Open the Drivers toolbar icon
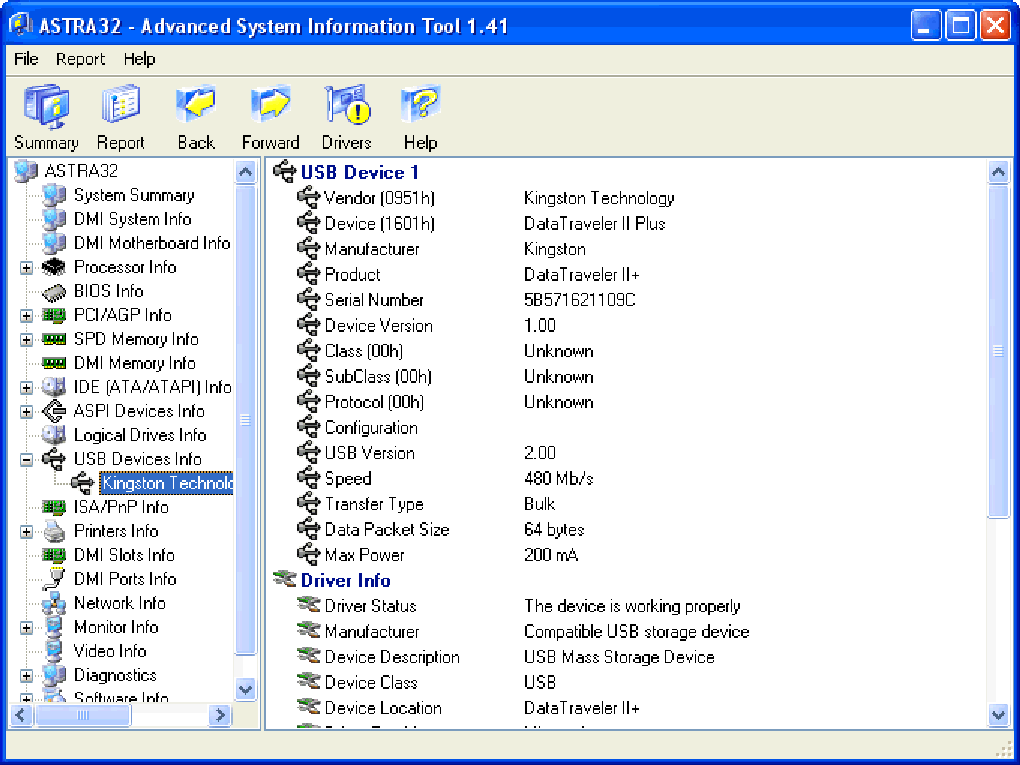The image size is (1020, 765). tap(347, 104)
